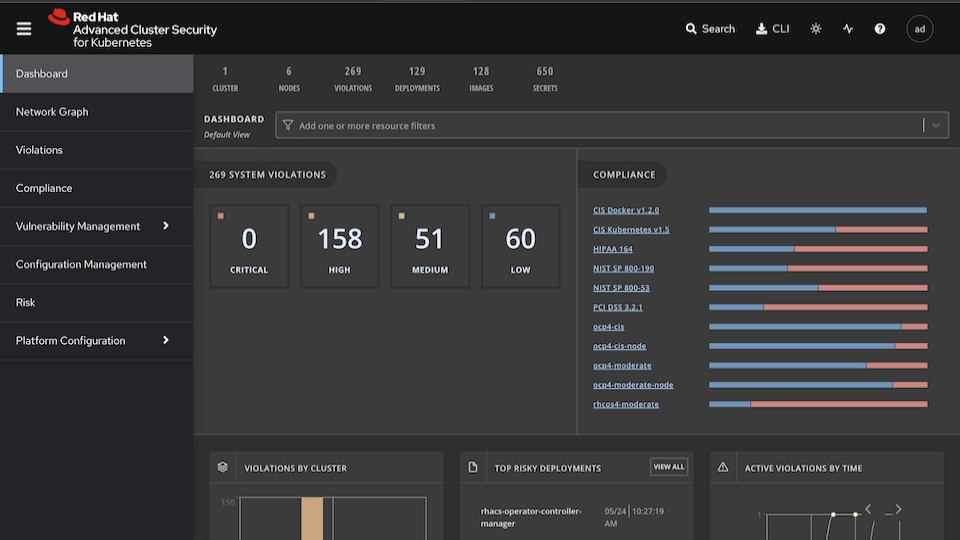
Task: Click '269 SYSTEM VIOLATIONS' heading
Action: click(268, 174)
